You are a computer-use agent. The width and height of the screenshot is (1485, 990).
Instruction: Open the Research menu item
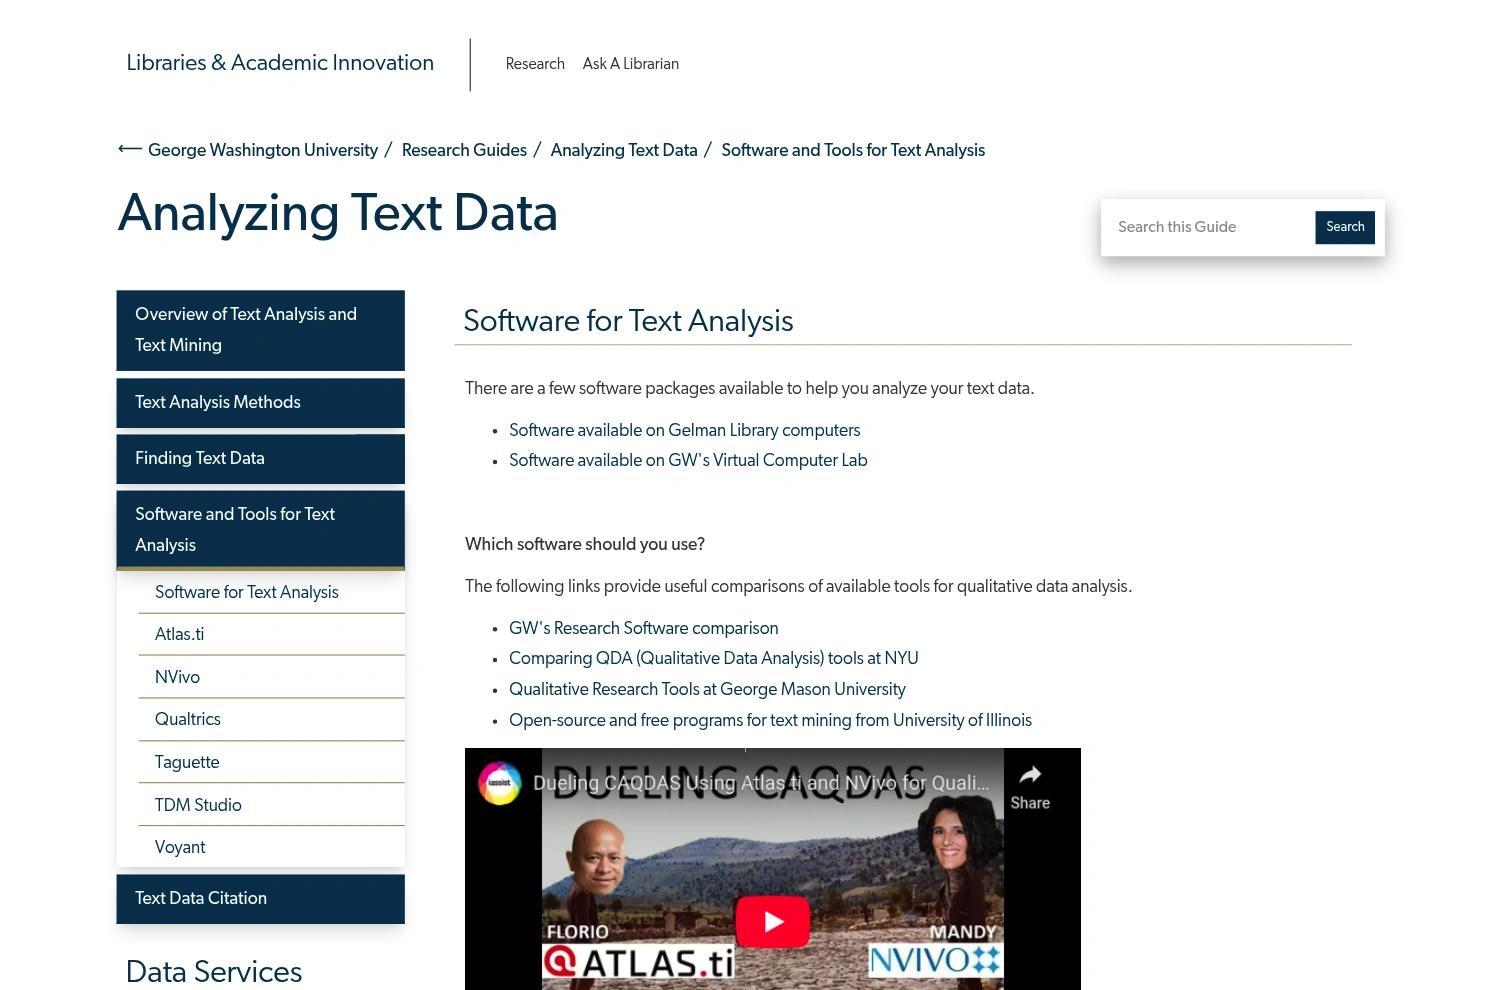[x=535, y=64]
